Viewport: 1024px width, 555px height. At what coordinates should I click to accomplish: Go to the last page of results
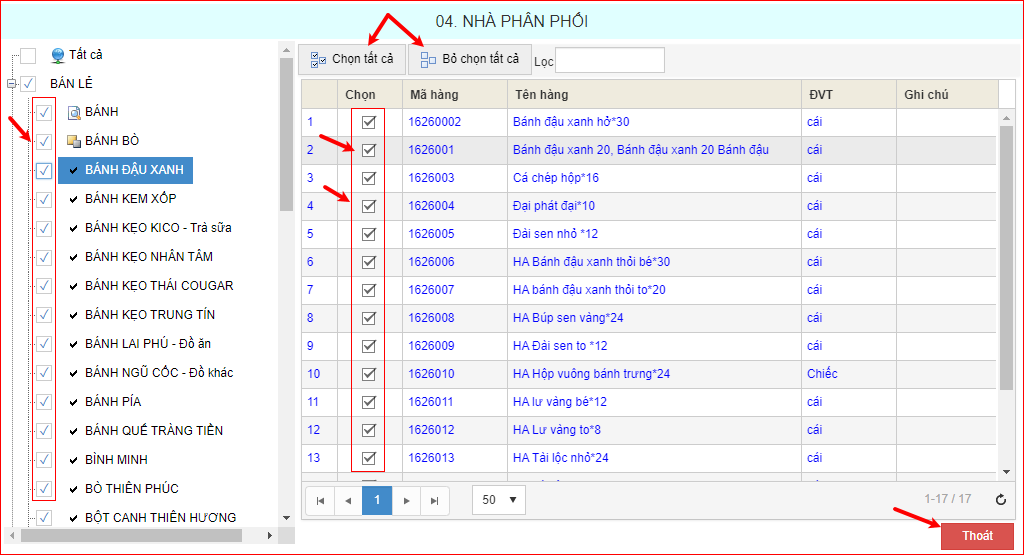434,500
